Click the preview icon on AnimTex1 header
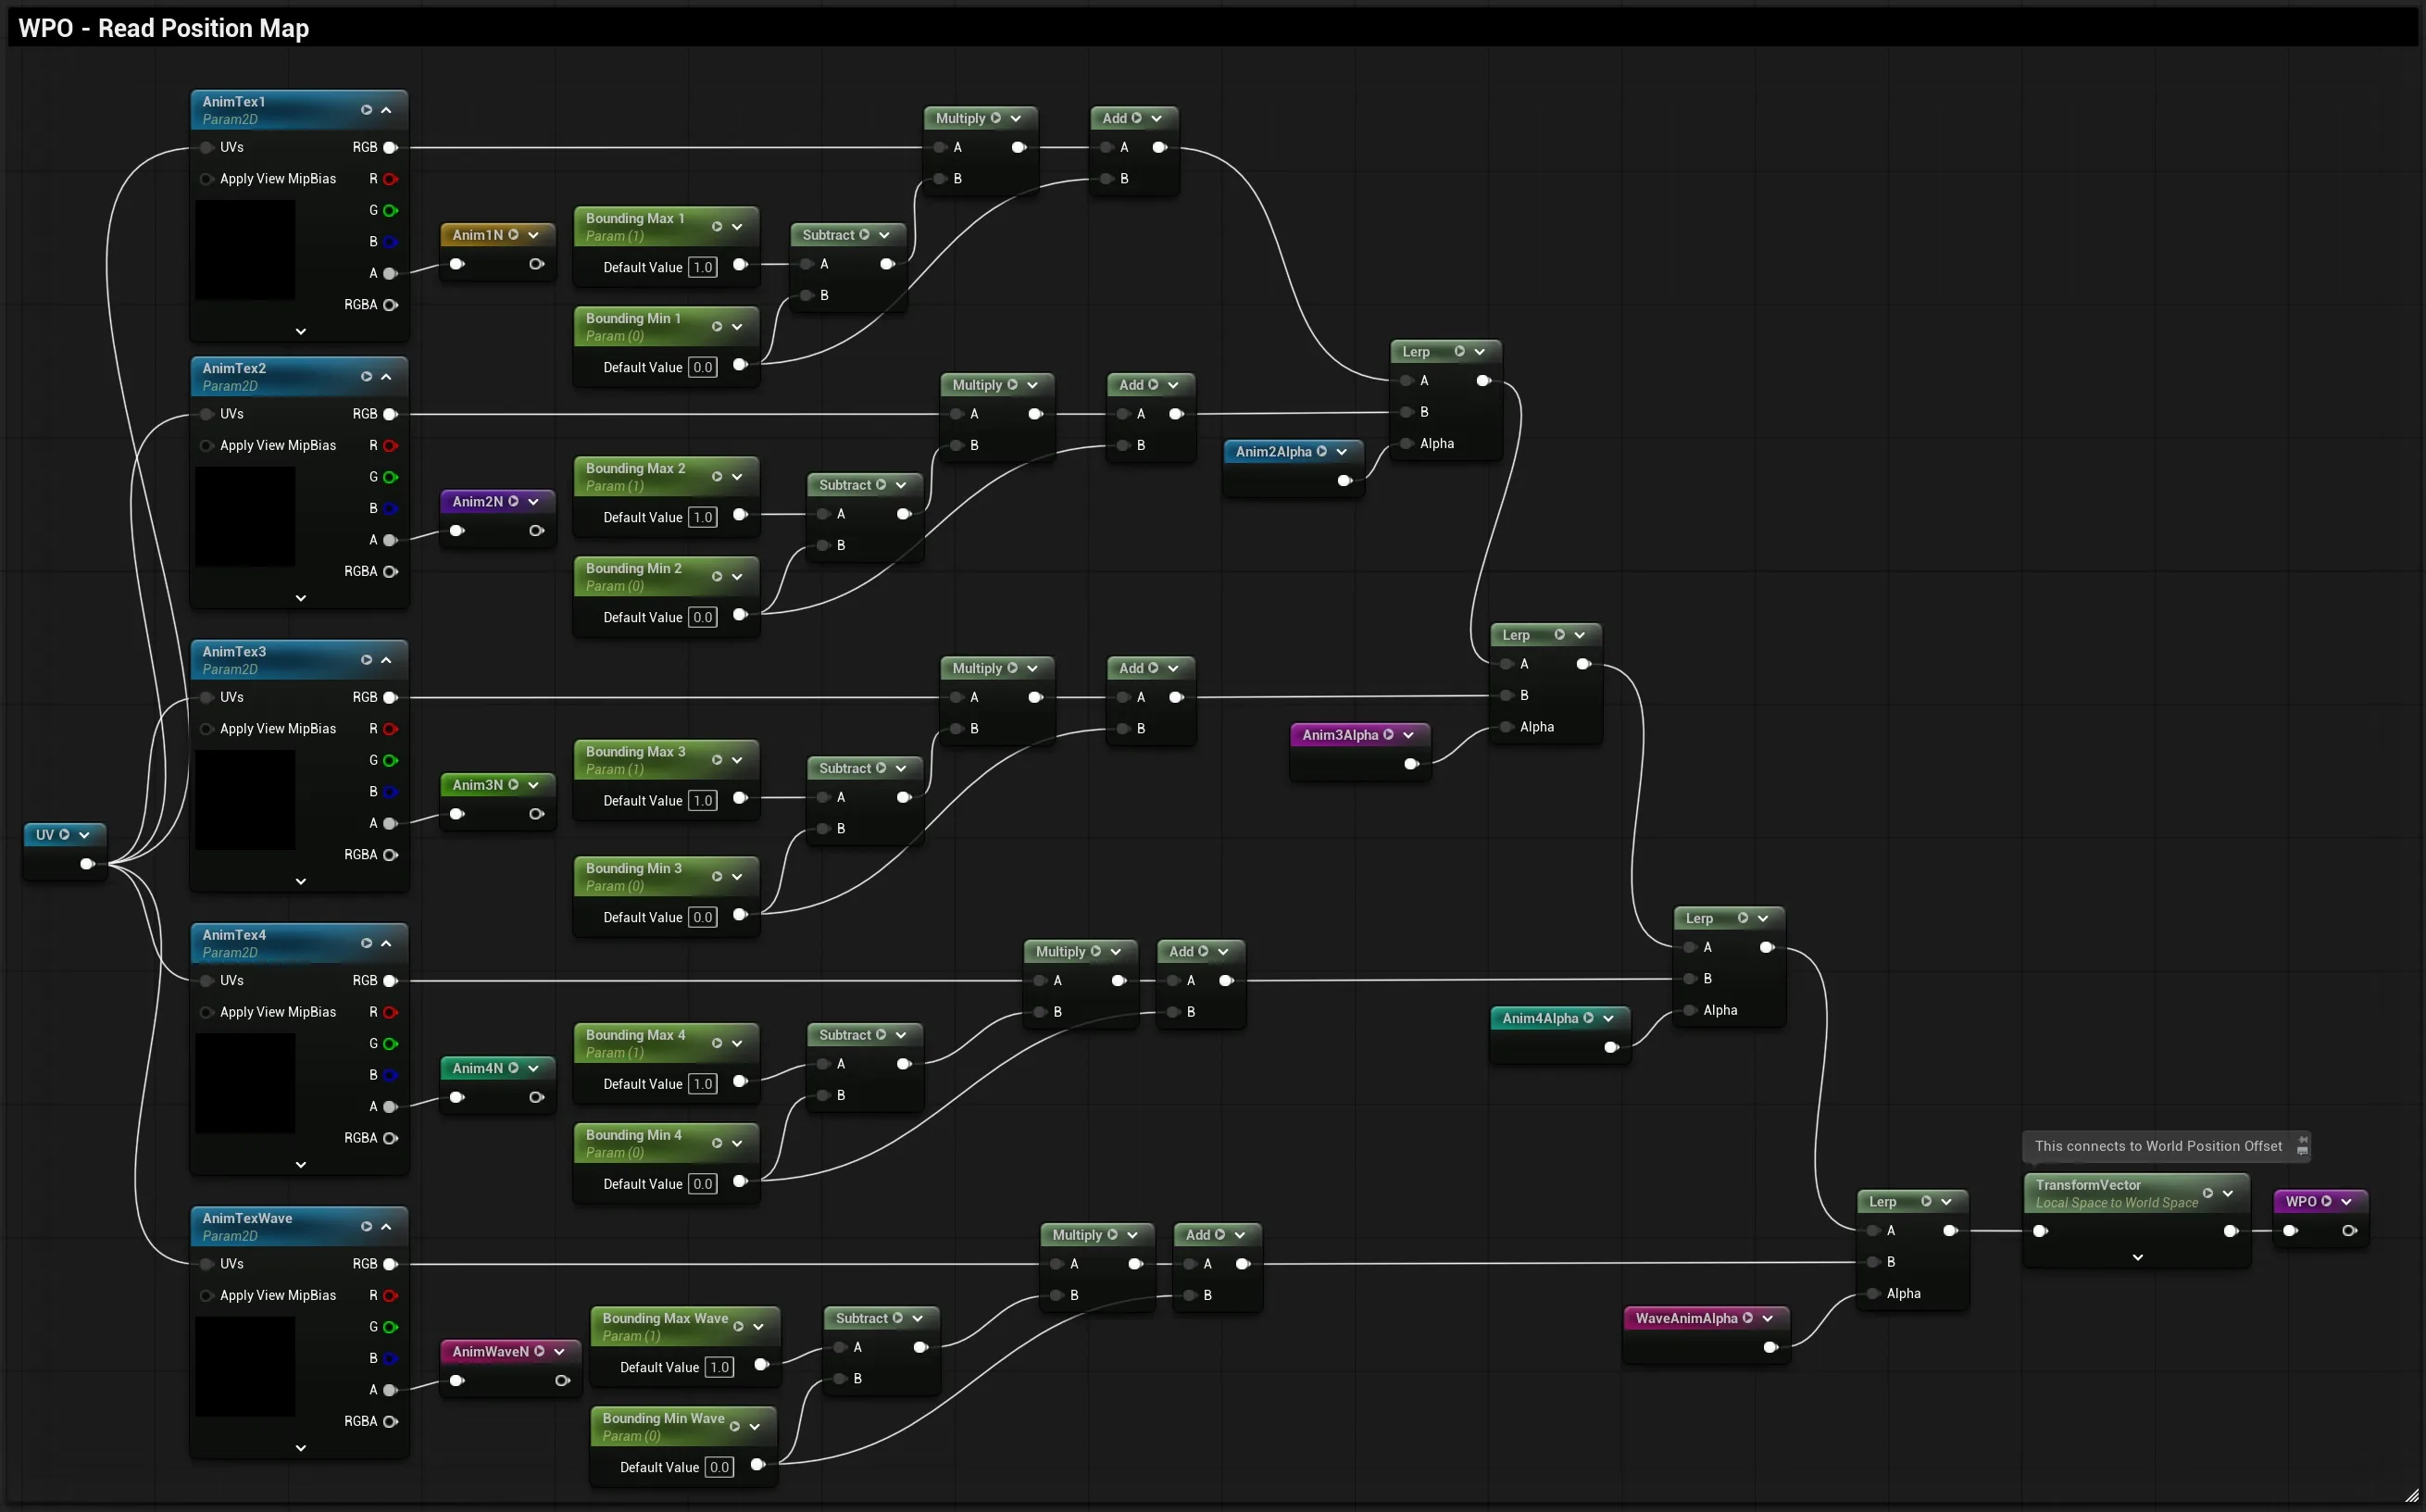Viewport: 2426px width, 1512px height. coord(366,110)
